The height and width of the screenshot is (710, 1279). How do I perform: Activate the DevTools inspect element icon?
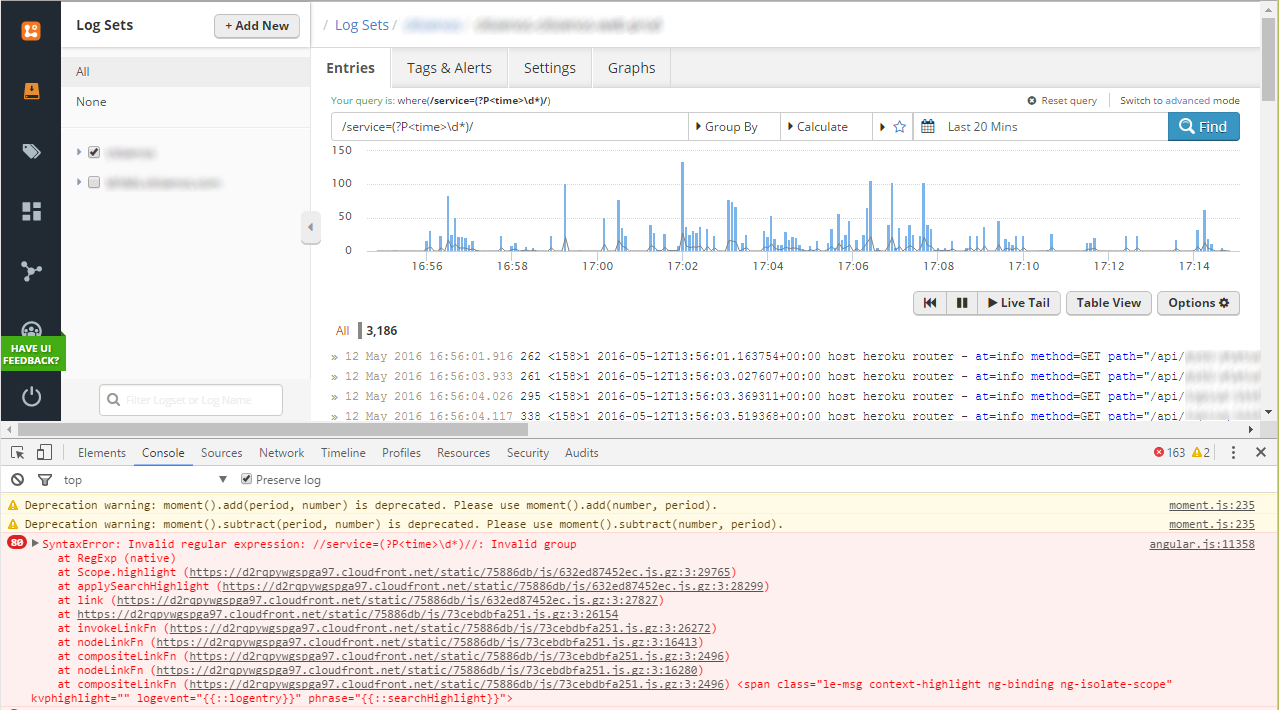tap(17, 453)
